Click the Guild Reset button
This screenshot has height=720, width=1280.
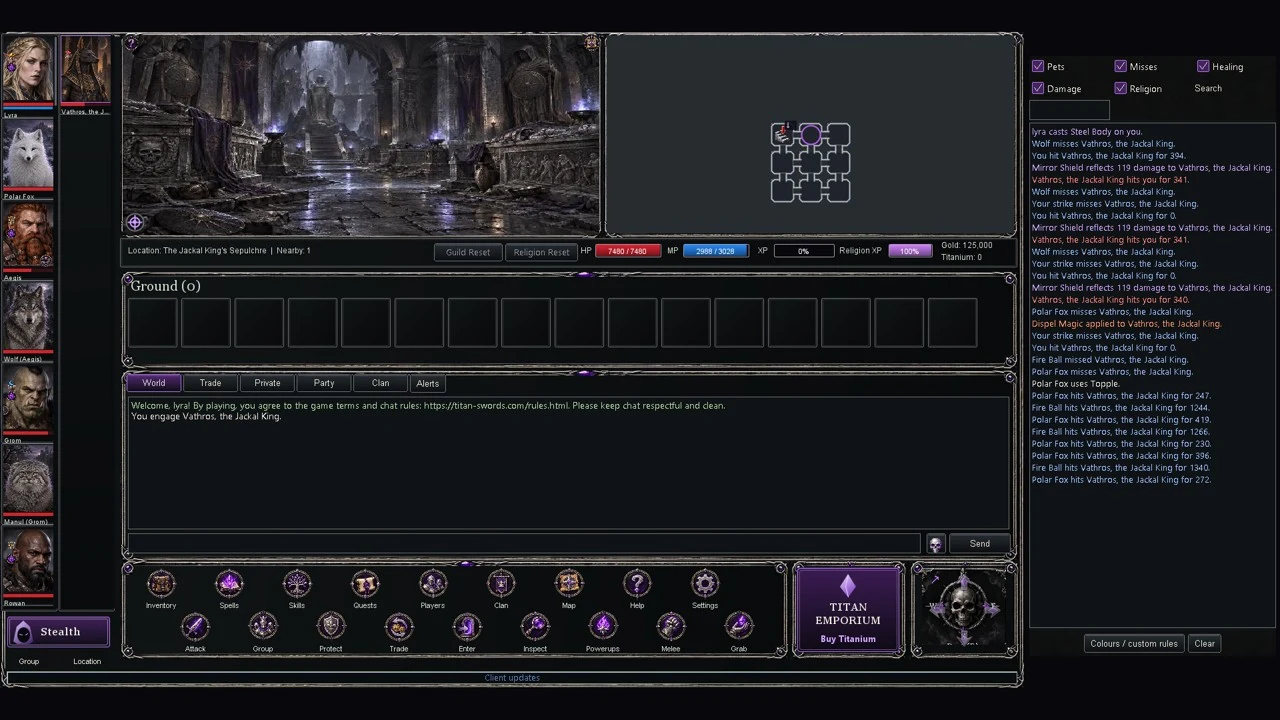tap(468, 252)
